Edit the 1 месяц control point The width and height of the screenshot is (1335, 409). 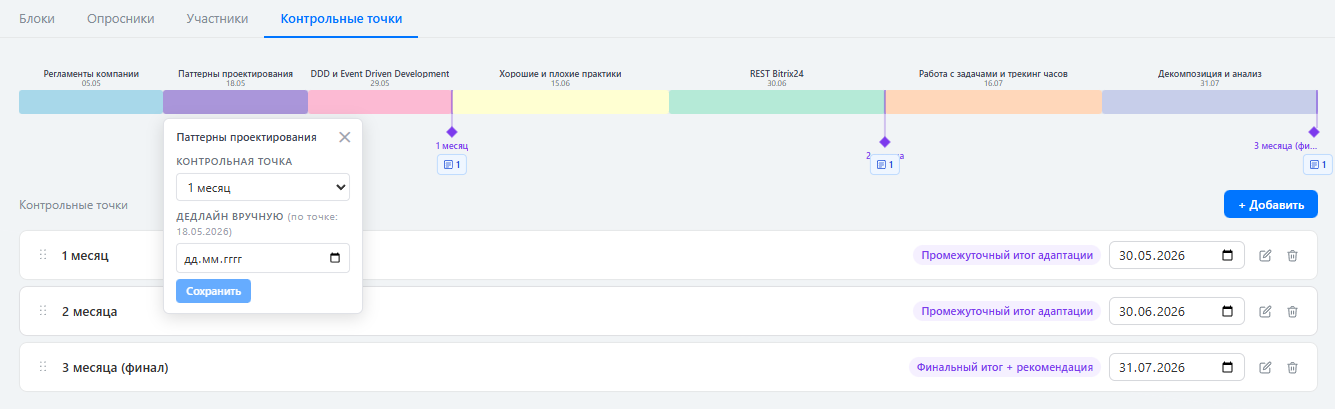(x=1265, y=256)
